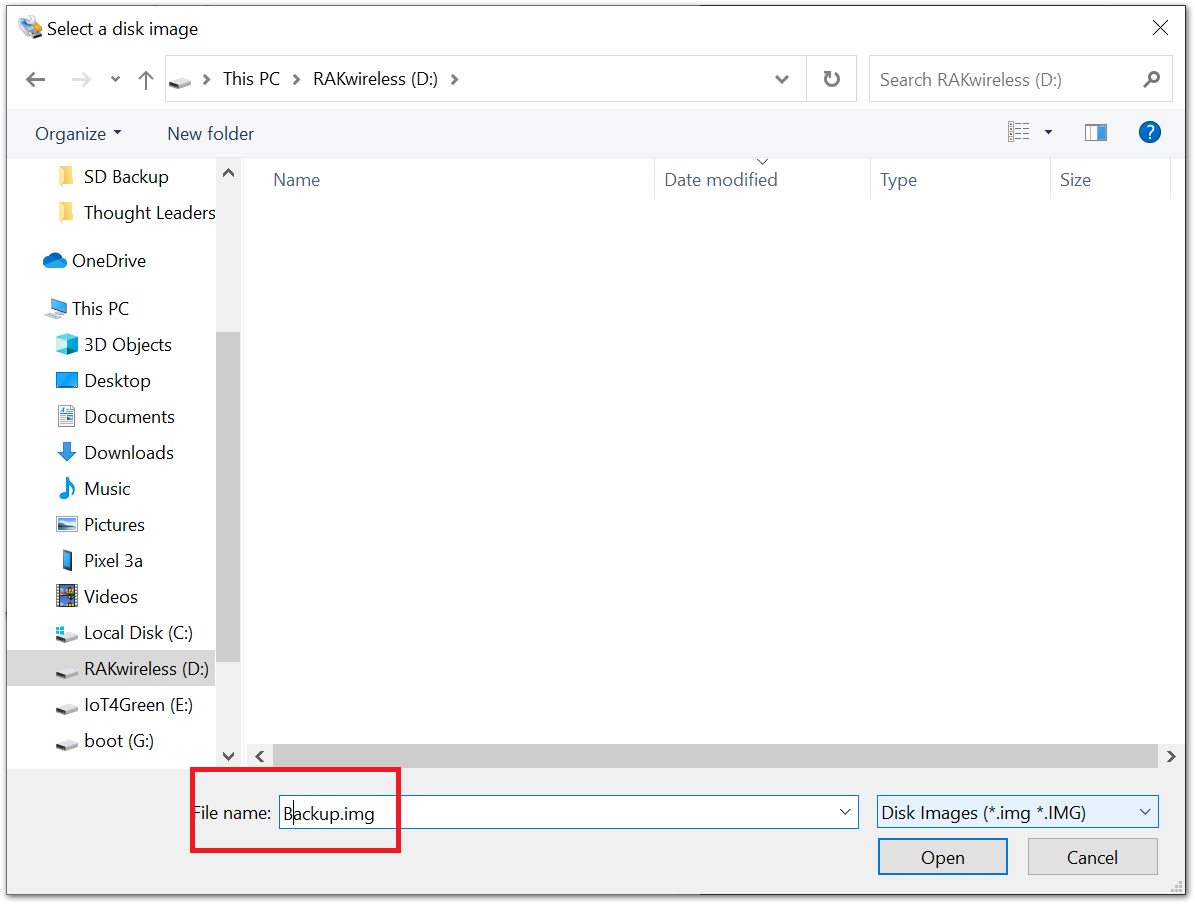Select boot (G:) drive
Image resolution: width=1195 pixels, height=904 pixels.
119,741
